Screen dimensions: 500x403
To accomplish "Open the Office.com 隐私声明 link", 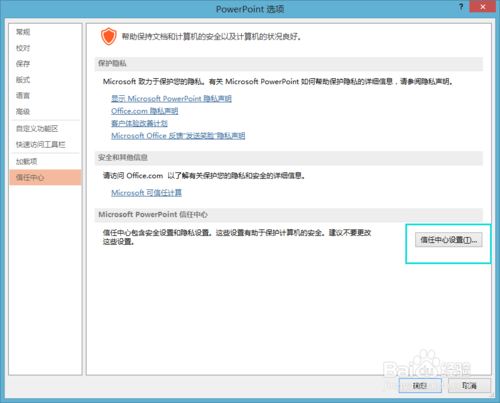I will pos(144,111).
